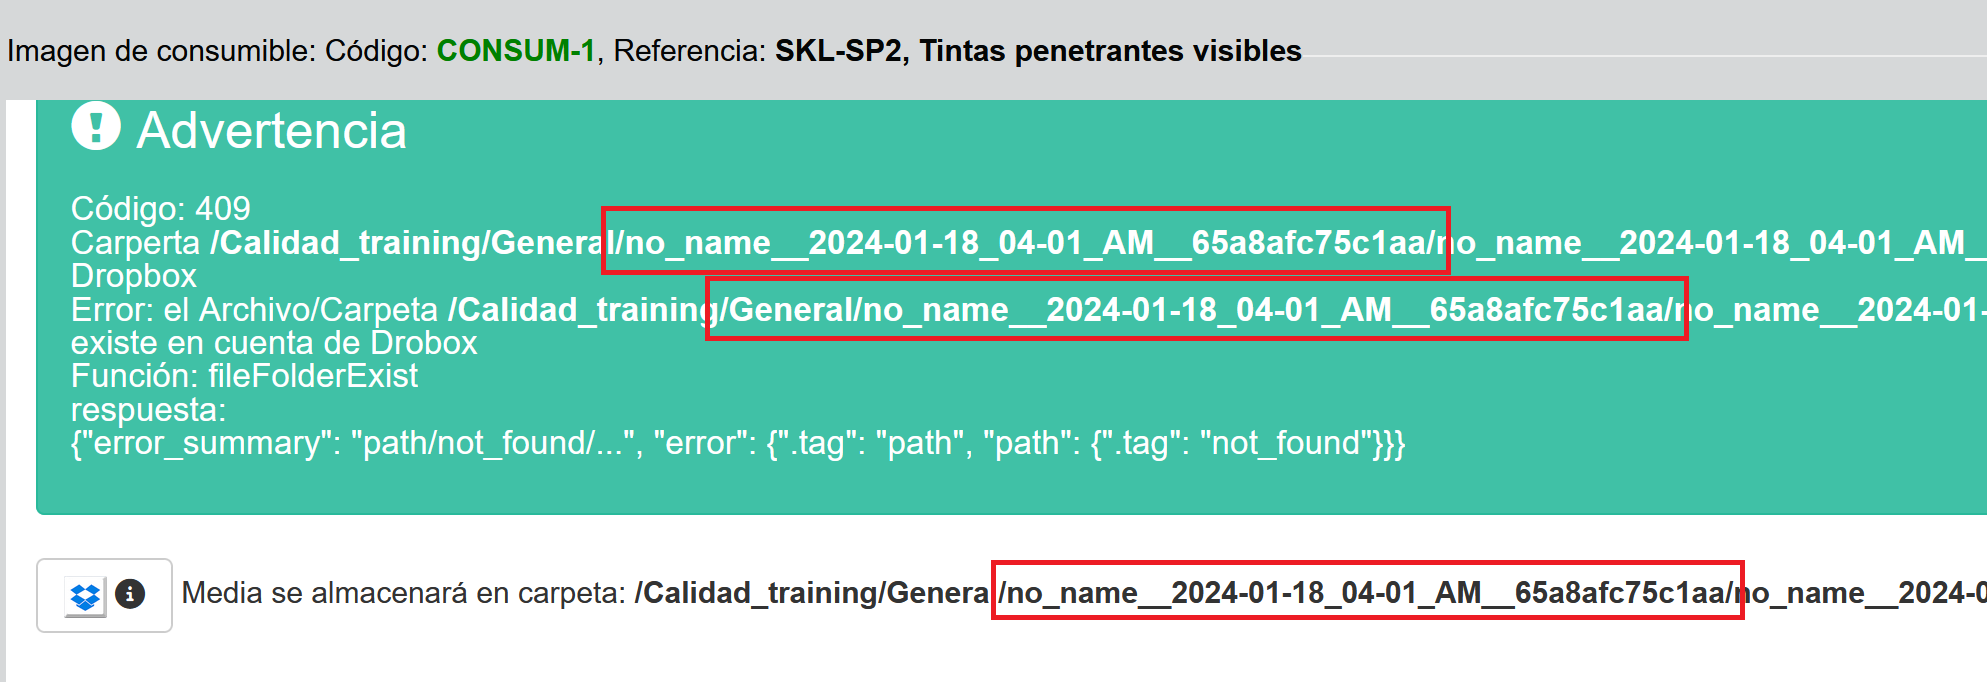
Task: Click the 'Código: 409' line
Action: click(160, 209)
